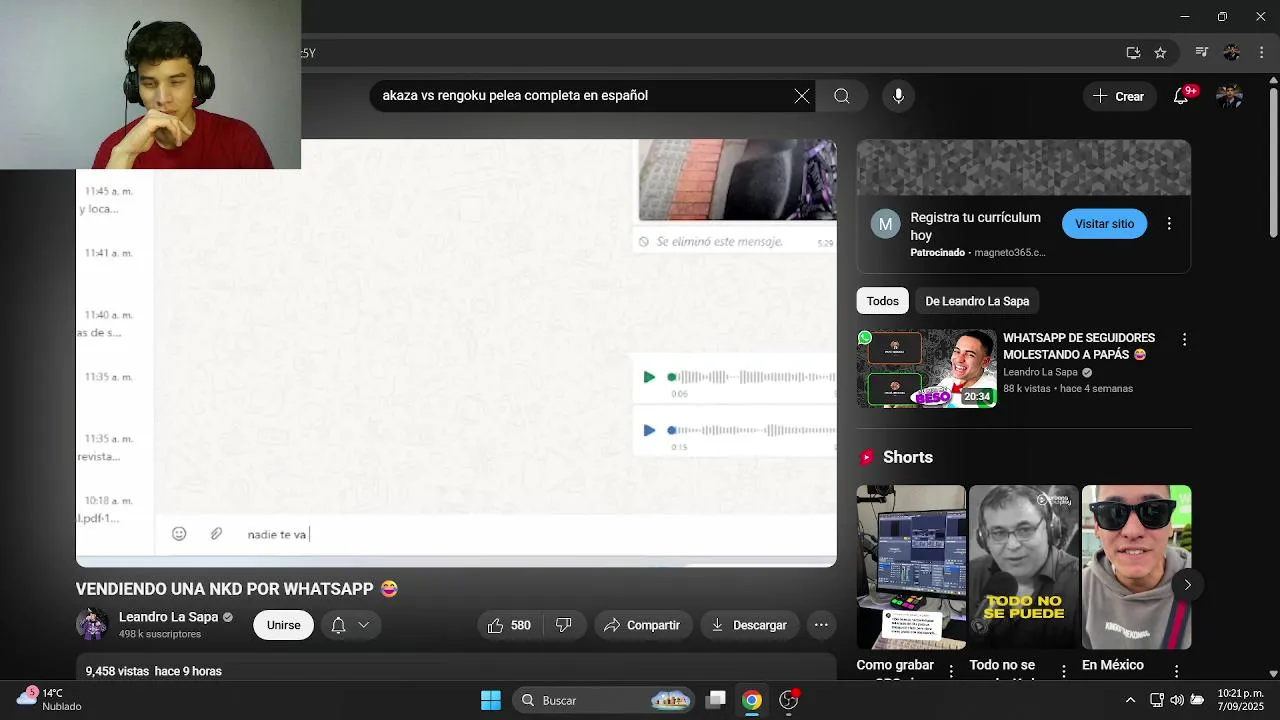Image resolution: width=1280 pixels, height=720 pixels.
Task: Click install app icon in address bar
Action: [x=1133, y=53]
